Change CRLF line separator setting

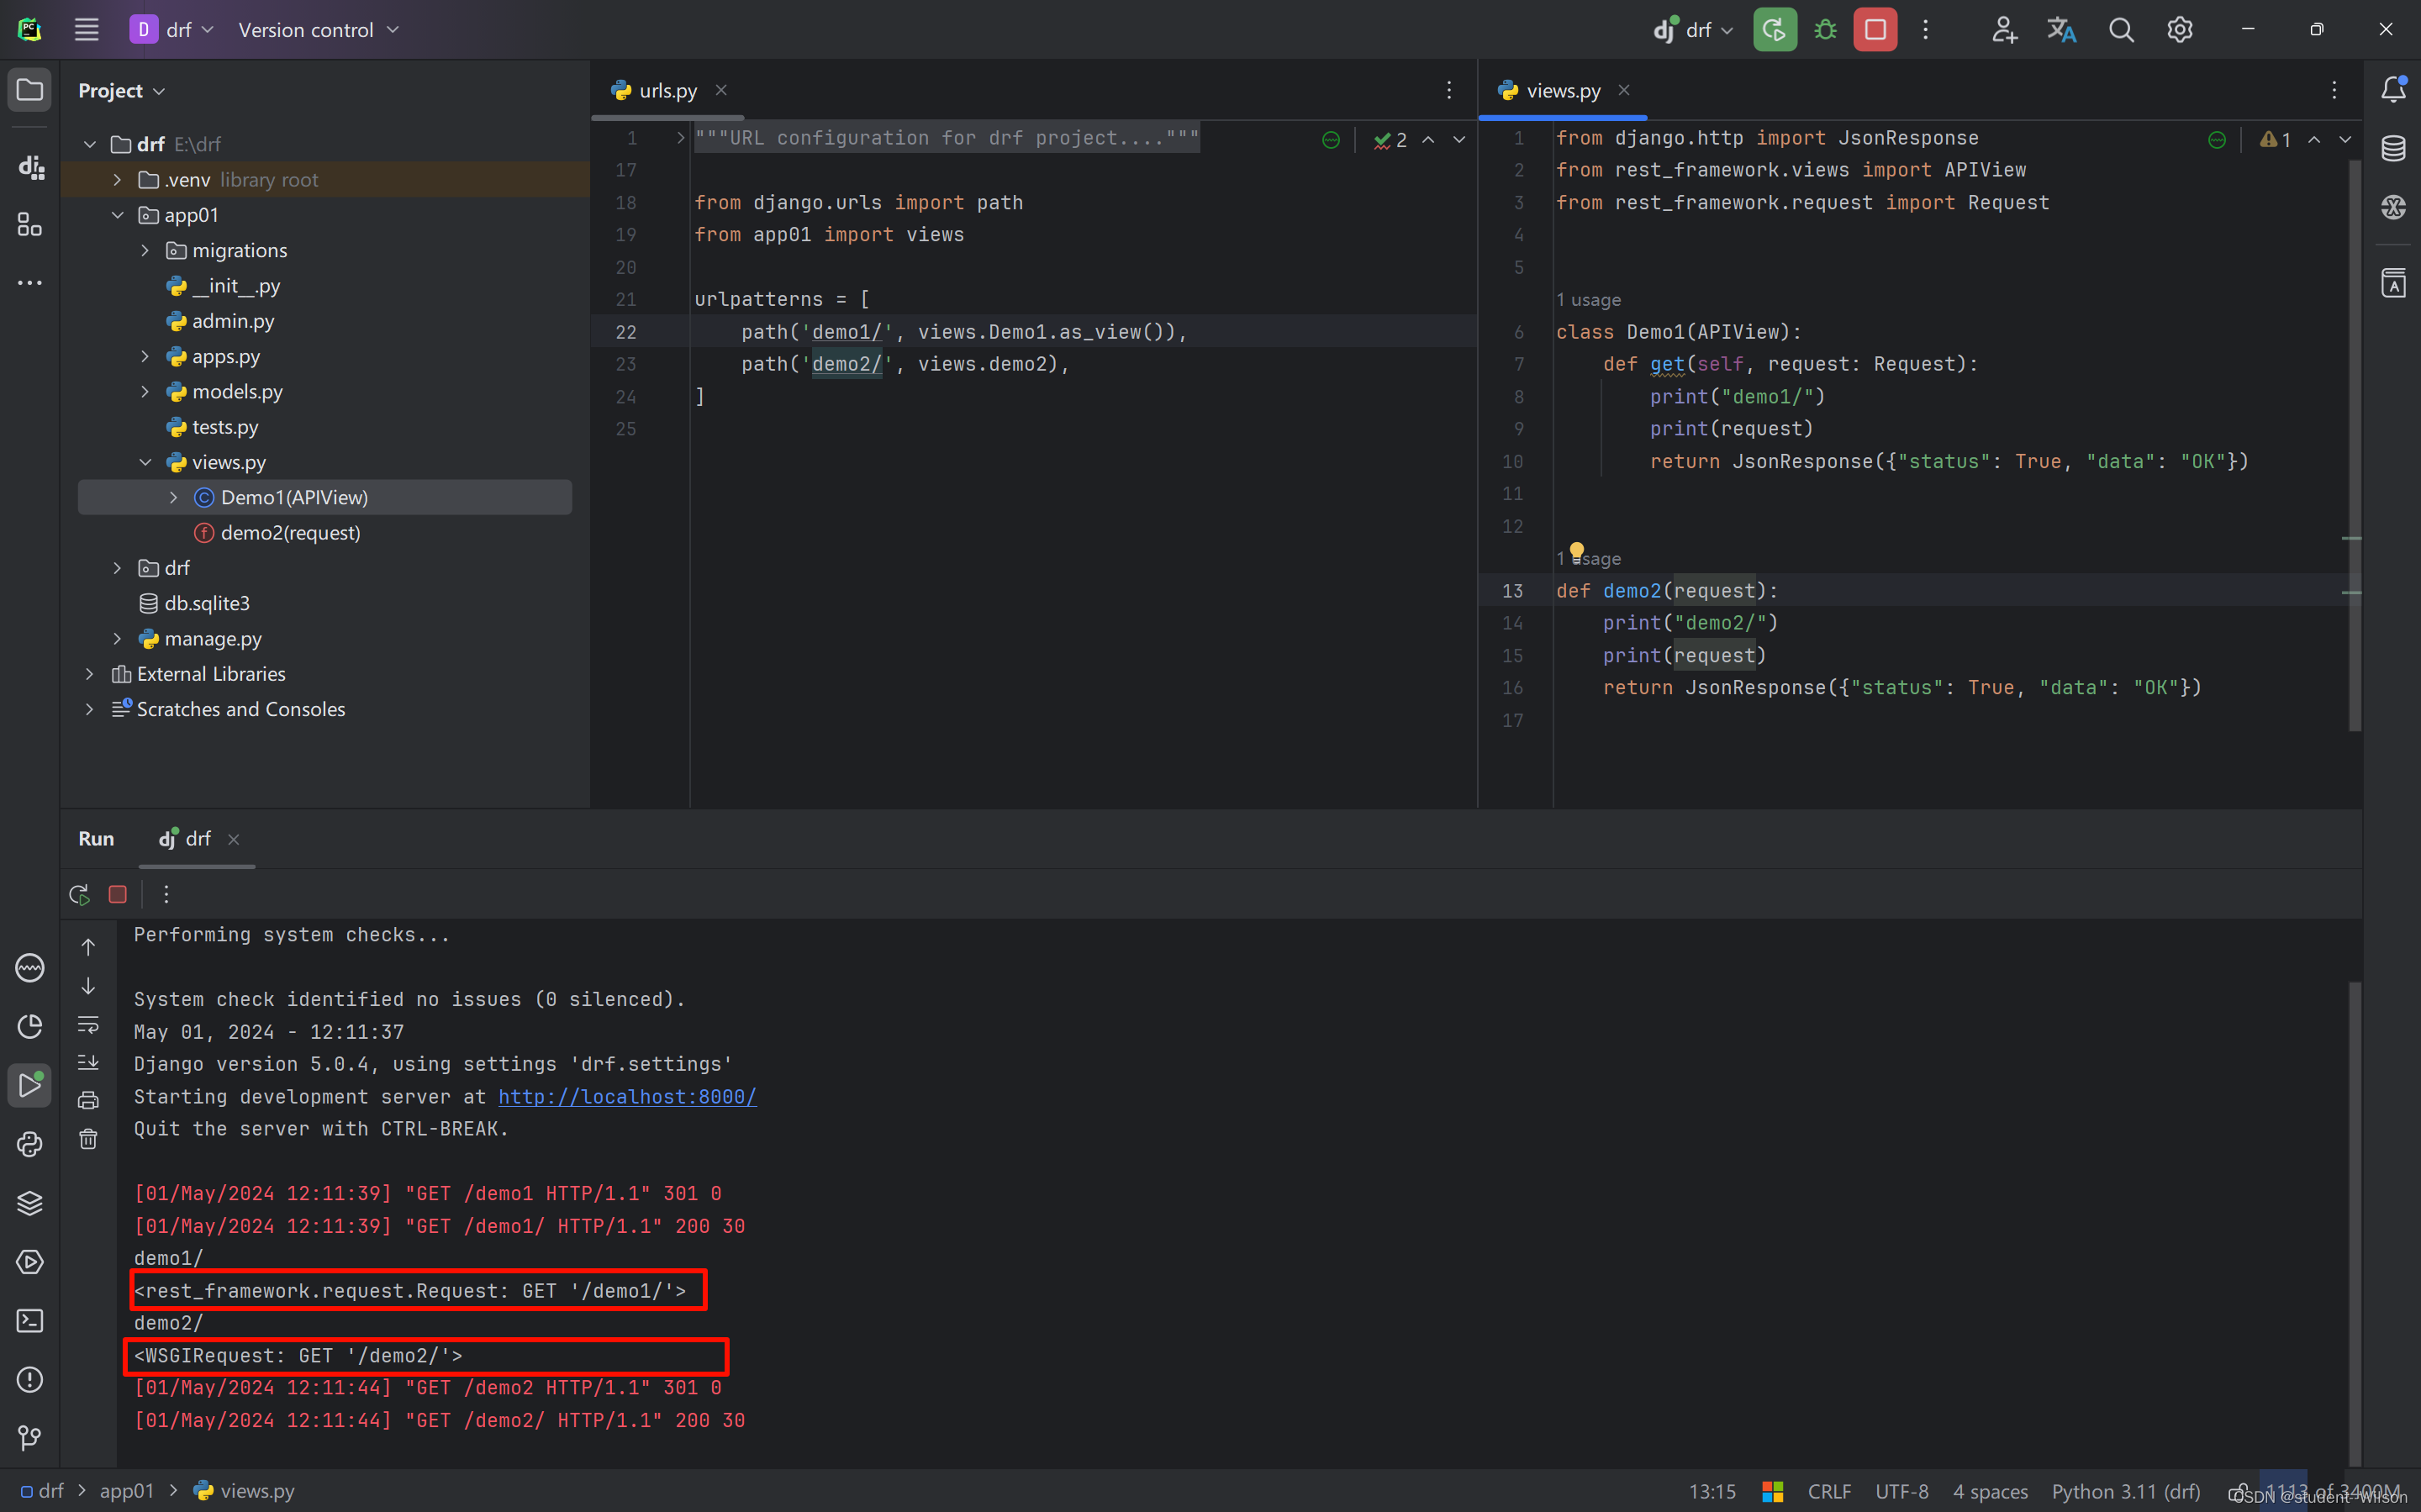pos(1829,1491)
